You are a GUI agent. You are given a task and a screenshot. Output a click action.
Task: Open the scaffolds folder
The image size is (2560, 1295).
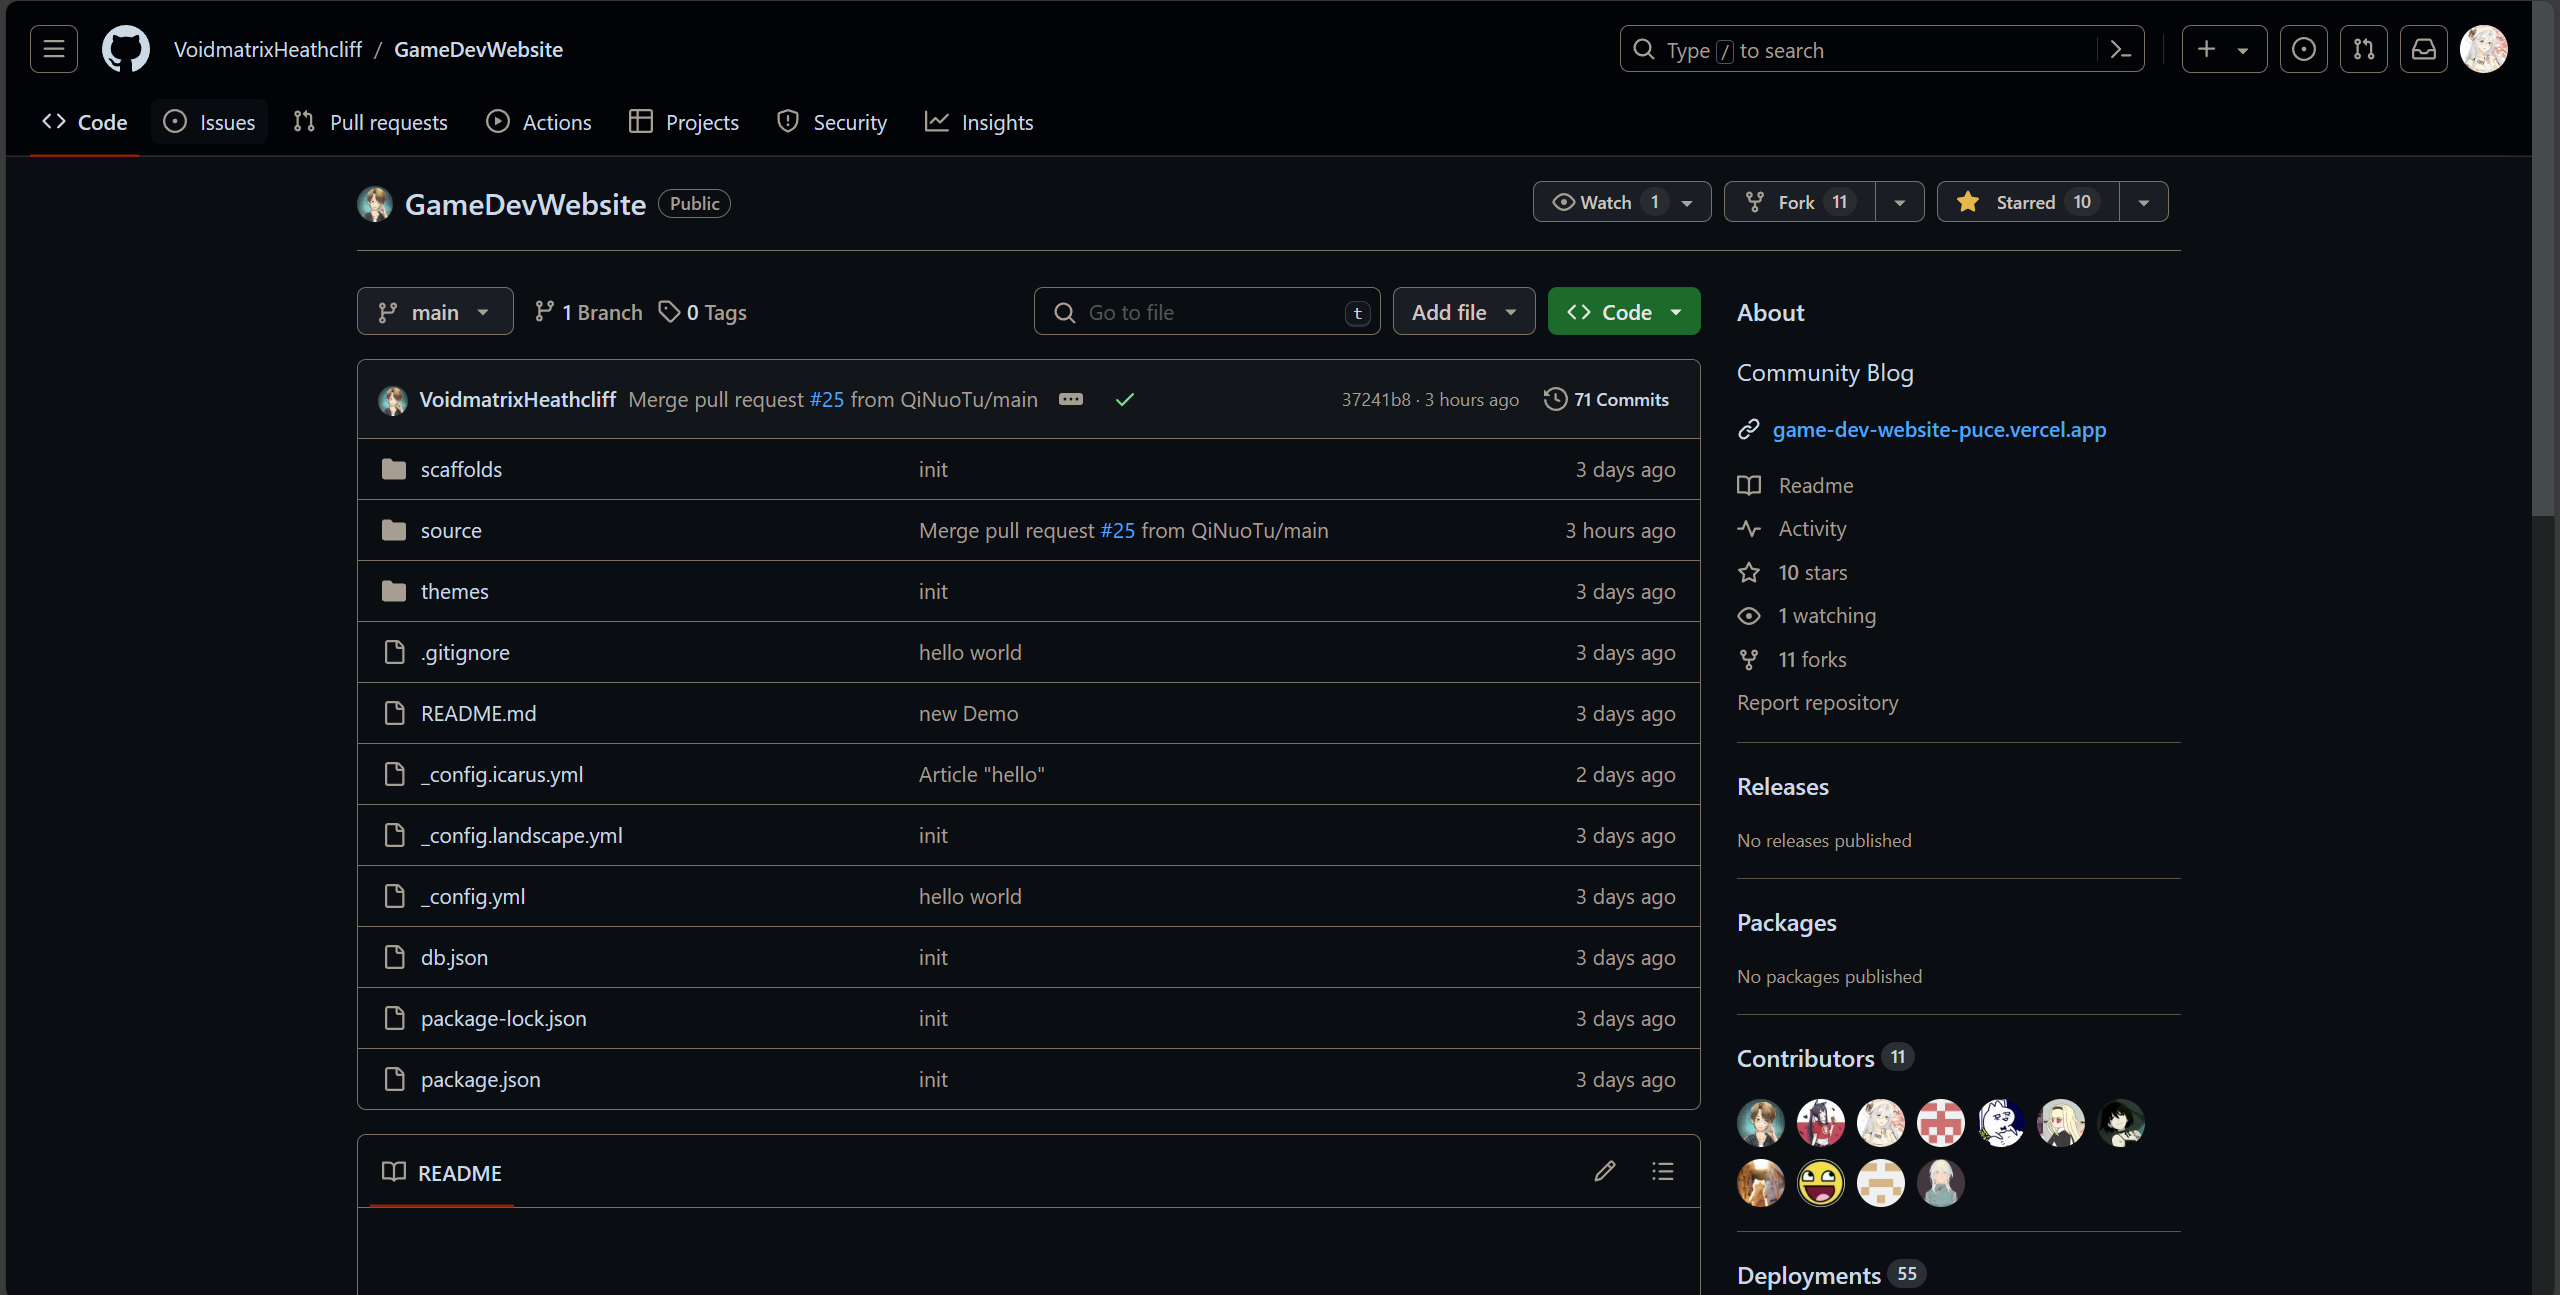click(x=461, y=469)
